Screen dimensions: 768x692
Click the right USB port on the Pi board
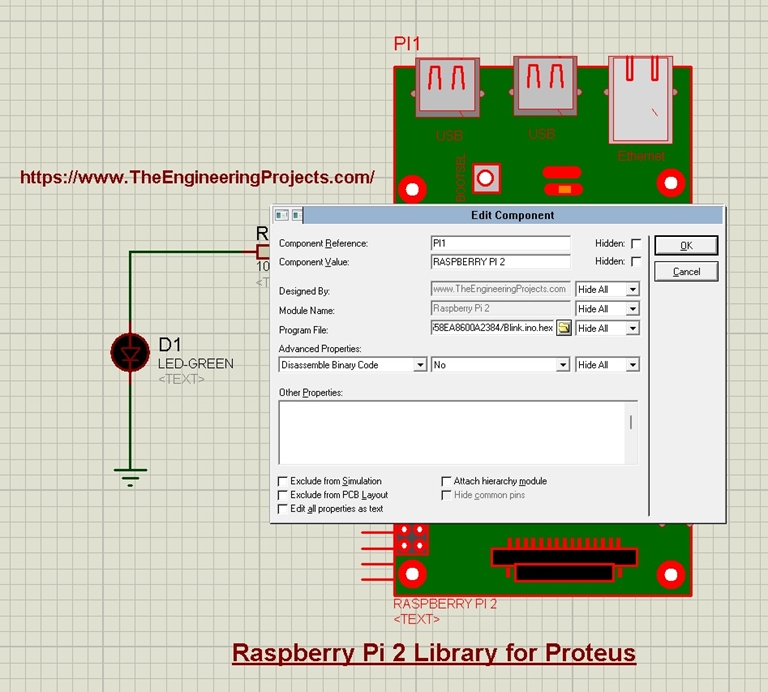pos(545,86)
